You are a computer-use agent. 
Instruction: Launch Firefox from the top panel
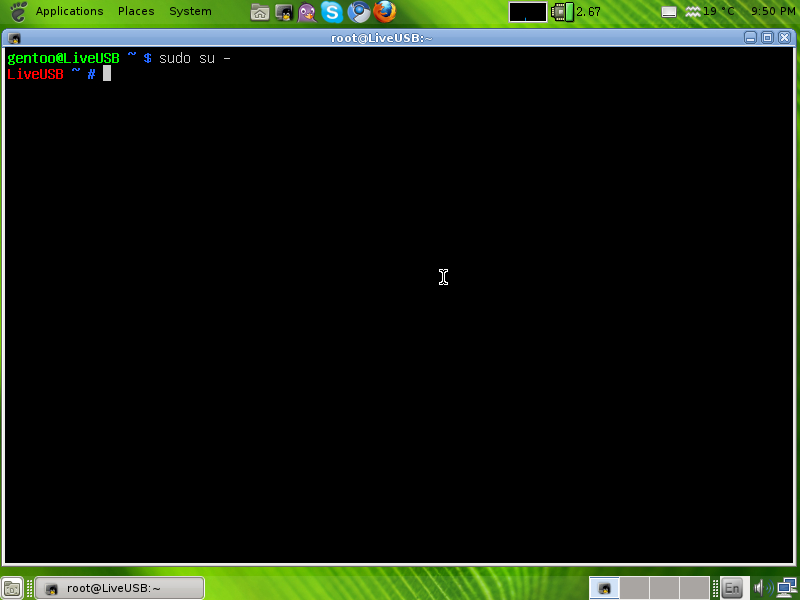pyautogui.click(x=385, y=12)
